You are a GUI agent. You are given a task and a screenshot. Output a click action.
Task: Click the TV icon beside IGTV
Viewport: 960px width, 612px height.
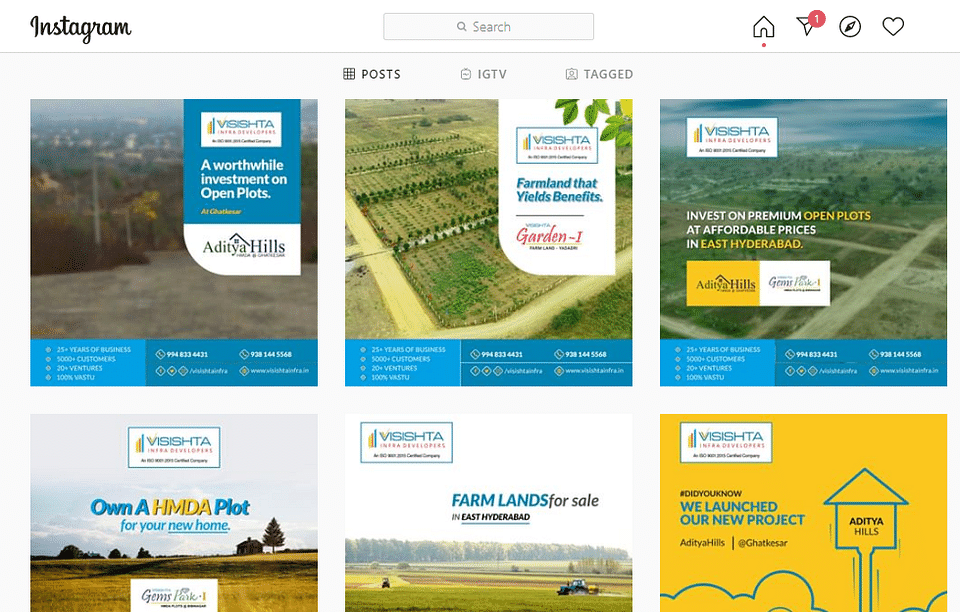(466, 74)
